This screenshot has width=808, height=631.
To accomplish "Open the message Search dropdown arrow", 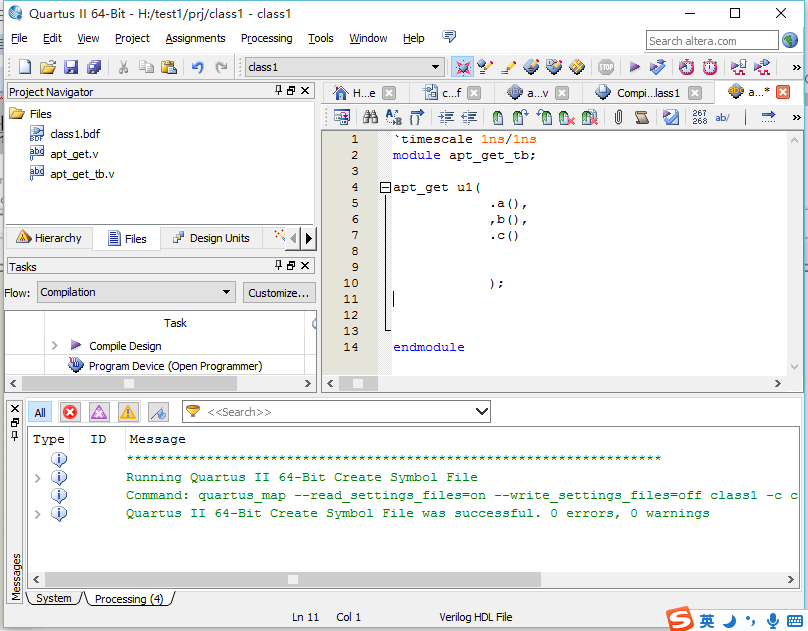I will [481, 412].
